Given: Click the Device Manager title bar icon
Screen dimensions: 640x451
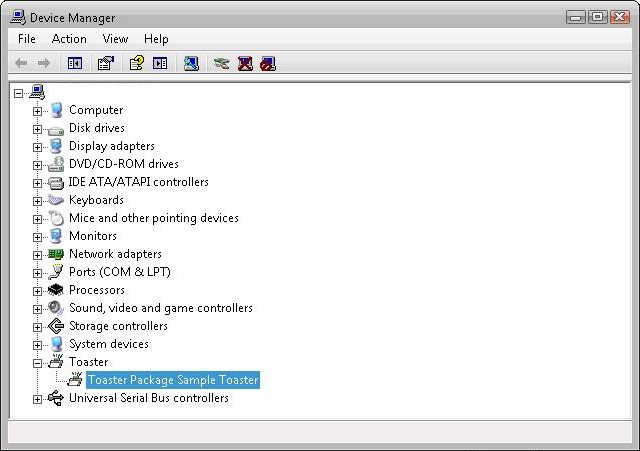Looking at the screenshot, I should (18, 17).
